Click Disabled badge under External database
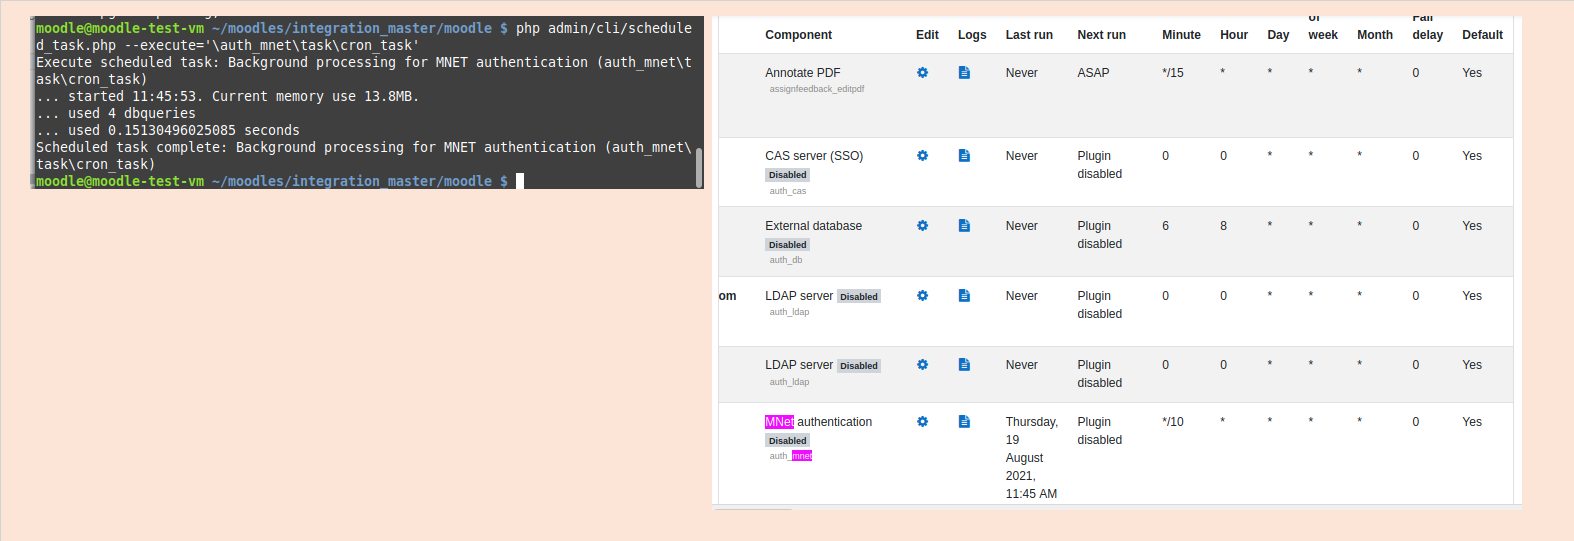 (787, 245)
